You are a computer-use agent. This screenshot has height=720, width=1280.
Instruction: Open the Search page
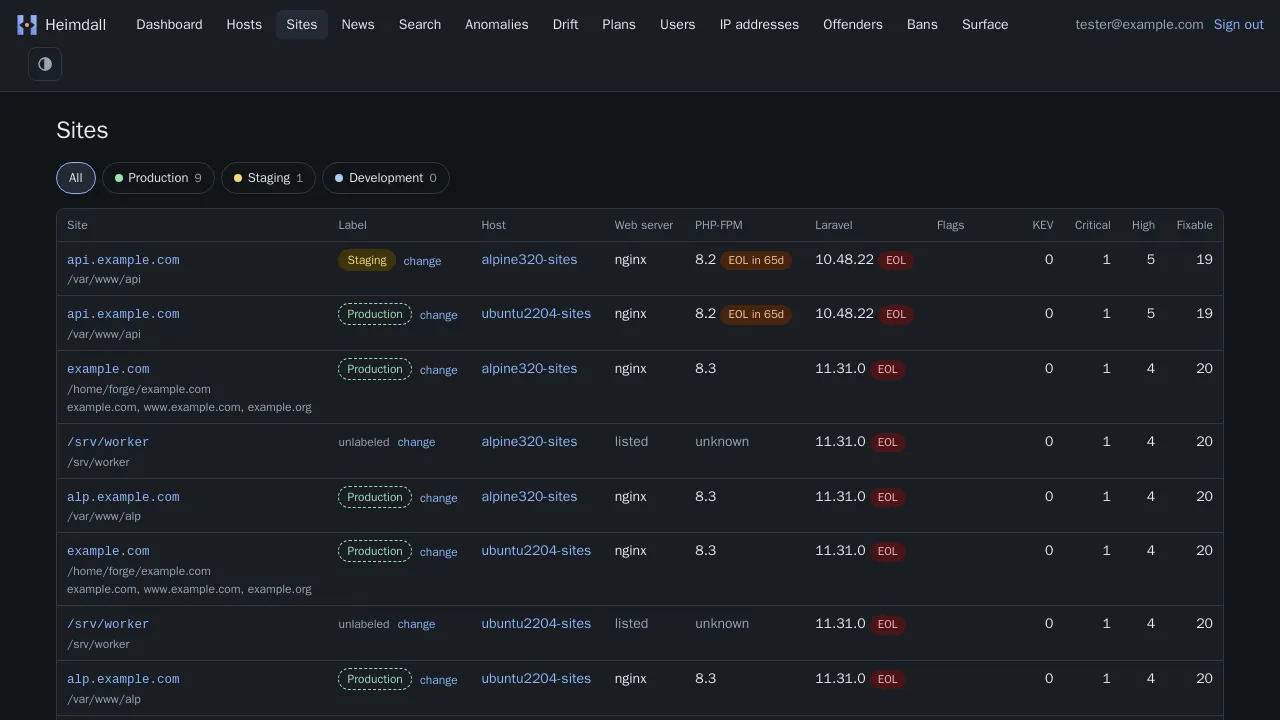420,25
